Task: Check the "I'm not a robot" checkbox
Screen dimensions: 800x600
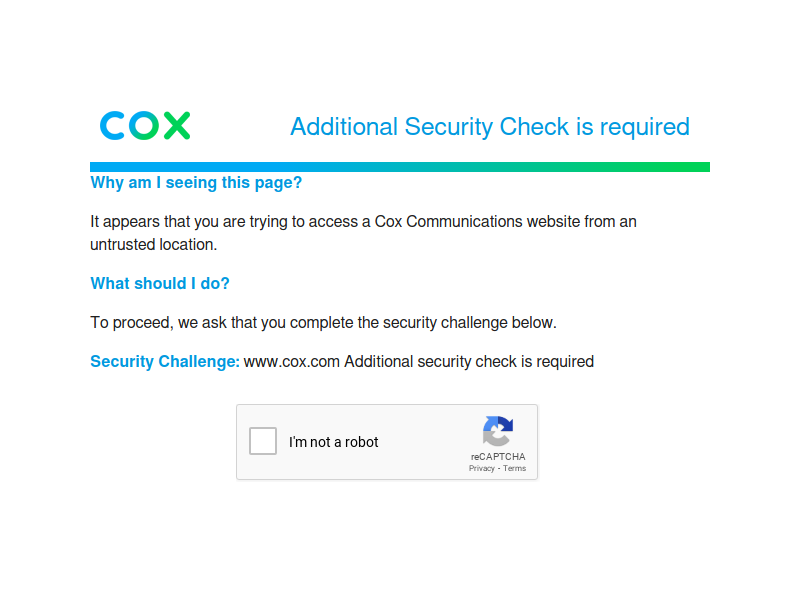Action: (263, 441)
